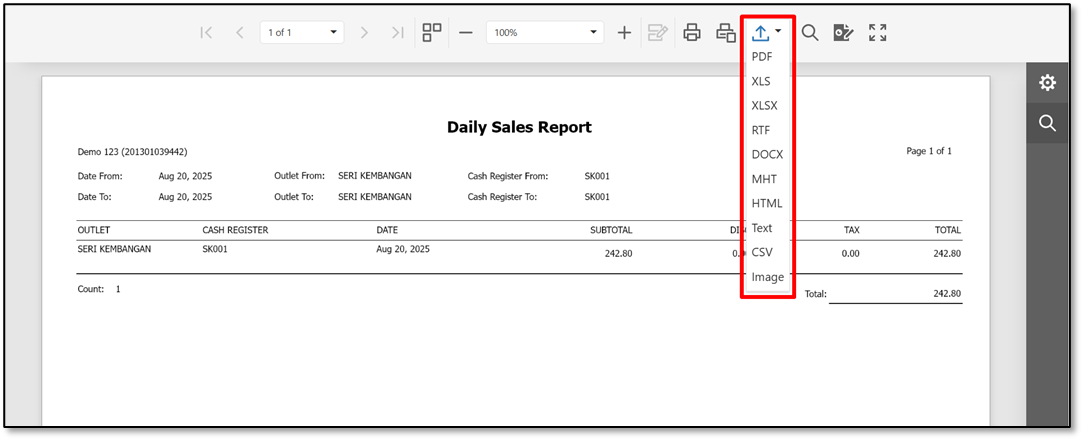Click the 'Count:' label
This screenshot has width=1084, height=440.
(x=91, y=289)
